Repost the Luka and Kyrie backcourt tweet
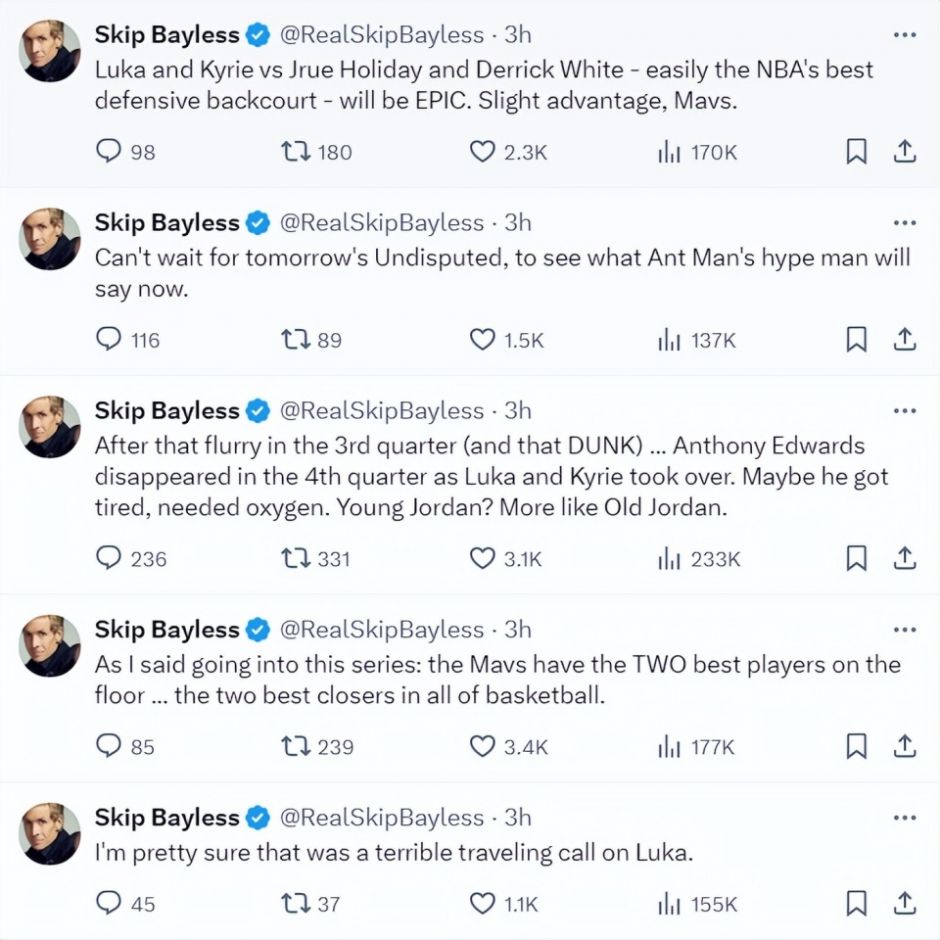940x940 pixels. point(297,152)
